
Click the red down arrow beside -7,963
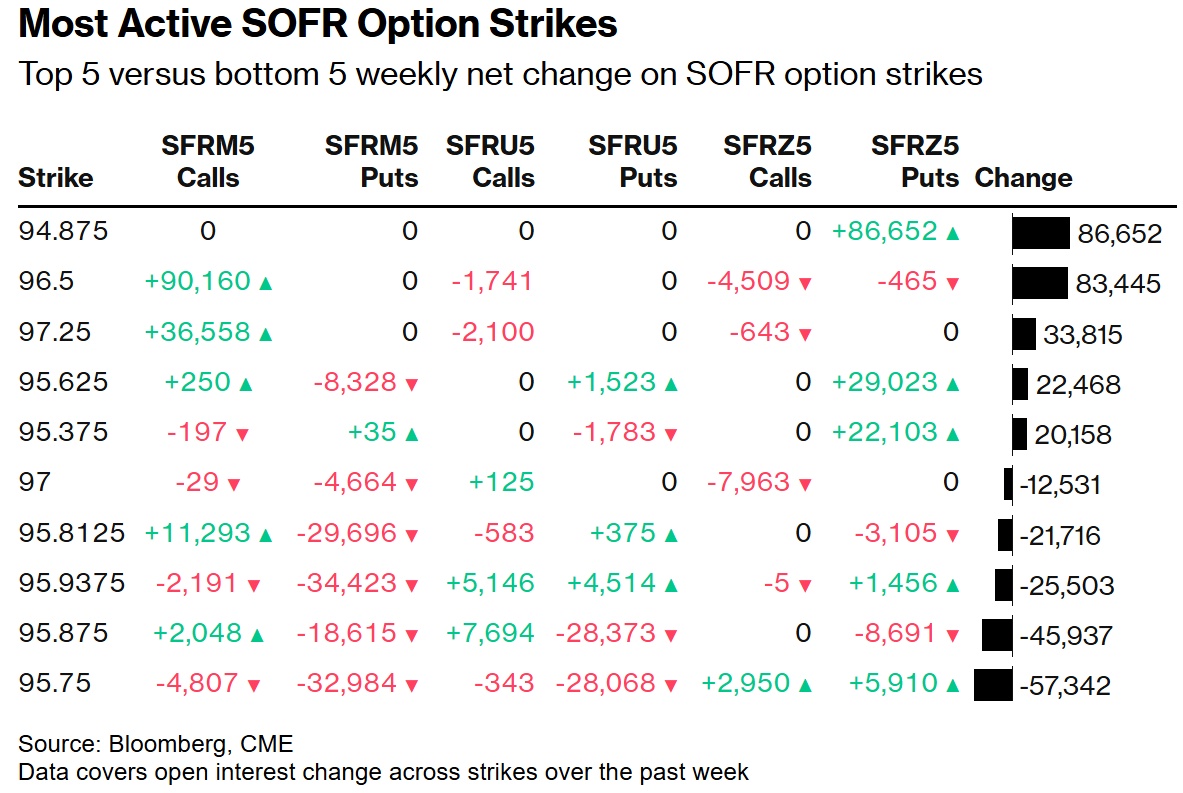(805, 485)
